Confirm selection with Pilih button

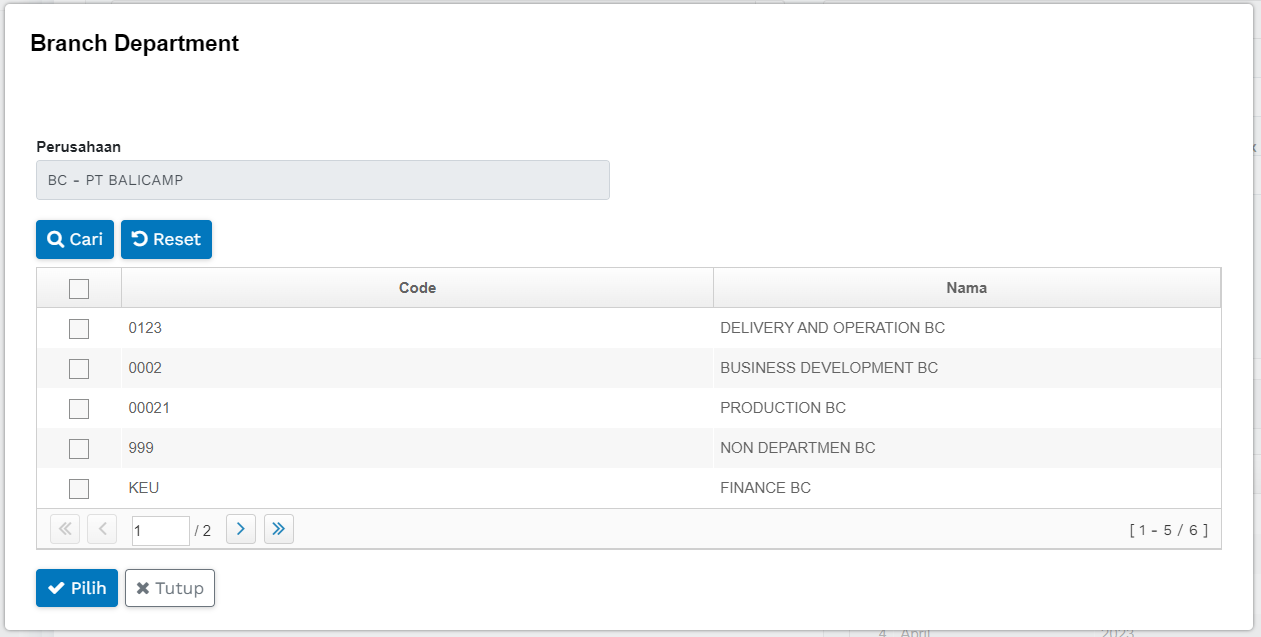point(77,588)
